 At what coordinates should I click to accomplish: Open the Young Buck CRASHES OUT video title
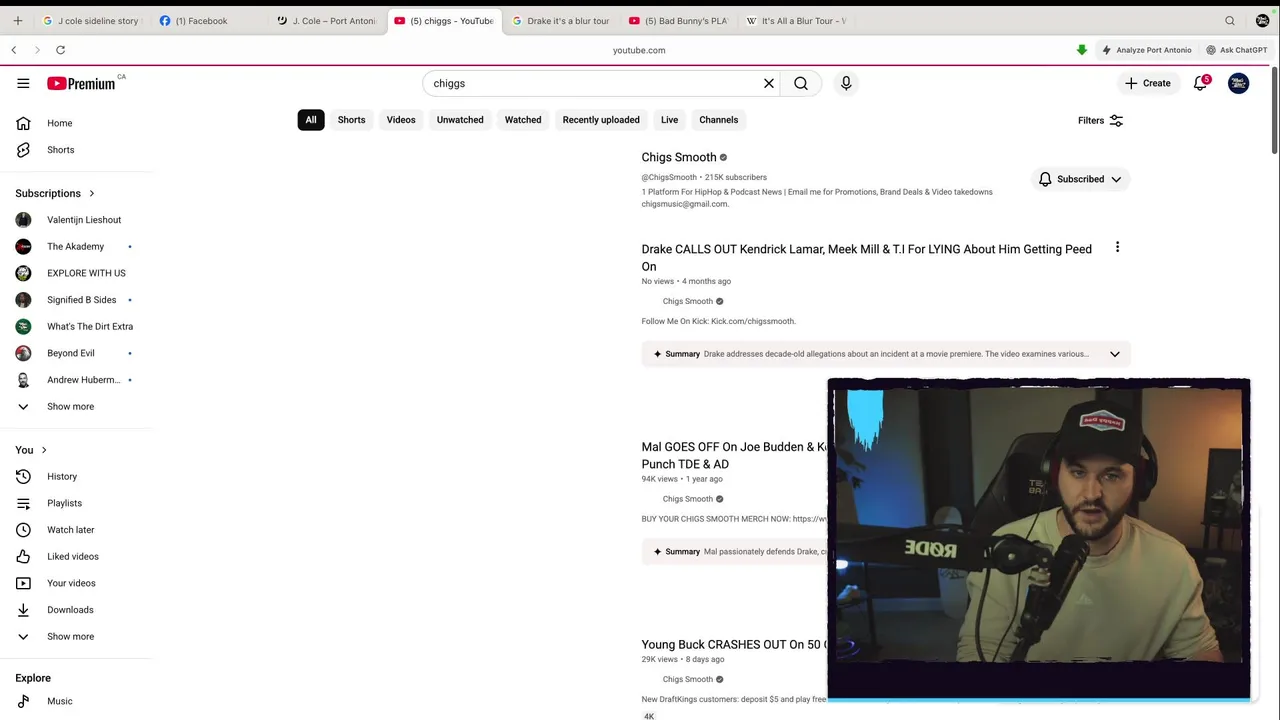pyautogui.click(x=734, y=645)
